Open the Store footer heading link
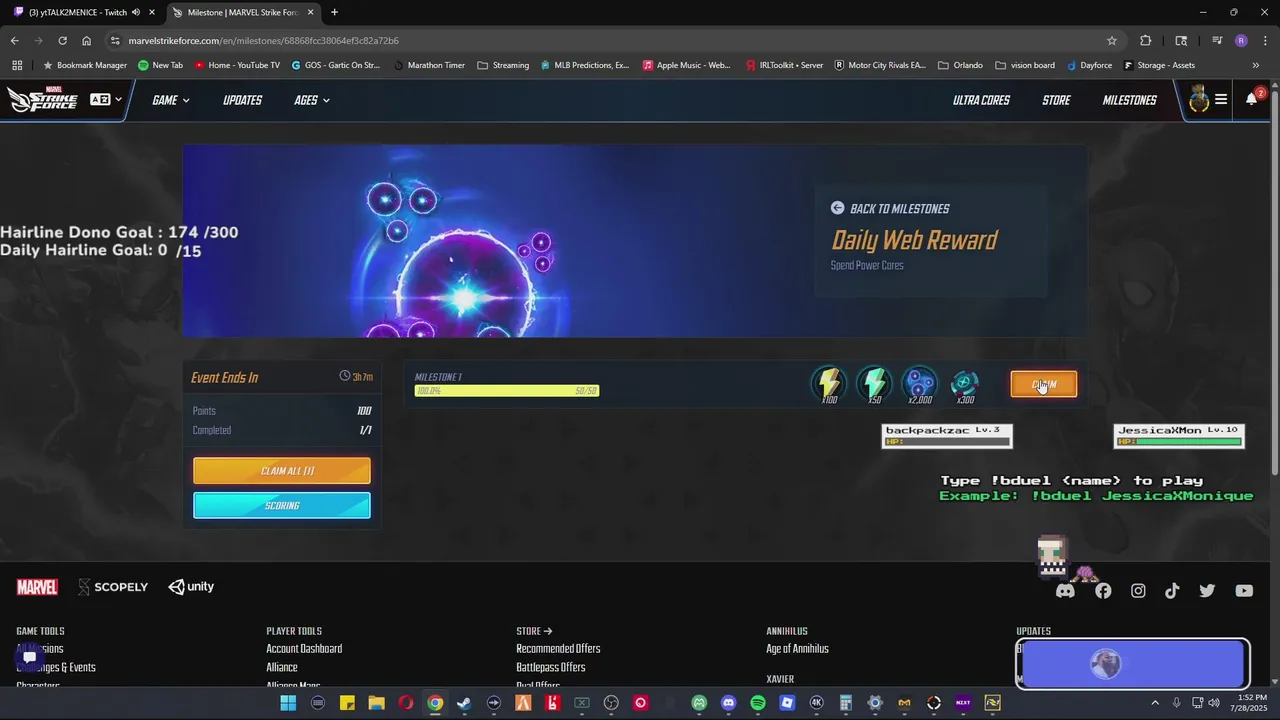Image resolution: width=1280 pixels, height=720 pixels. click(534, 631)
